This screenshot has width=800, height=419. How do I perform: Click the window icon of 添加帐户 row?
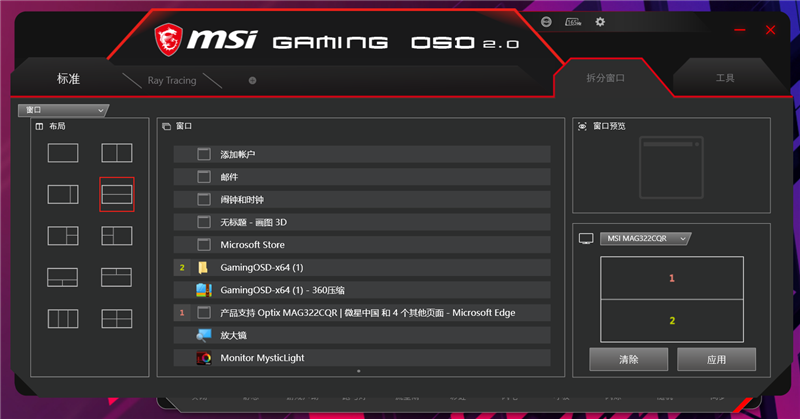click(x=204, y=154)
